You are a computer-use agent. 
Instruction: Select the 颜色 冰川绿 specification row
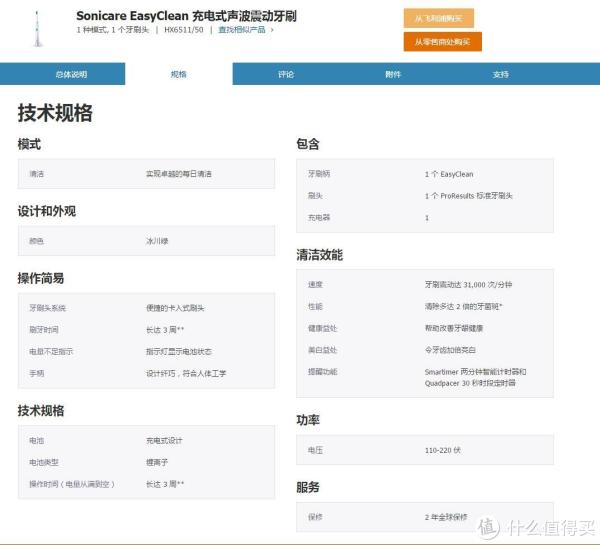pos(146,241)
